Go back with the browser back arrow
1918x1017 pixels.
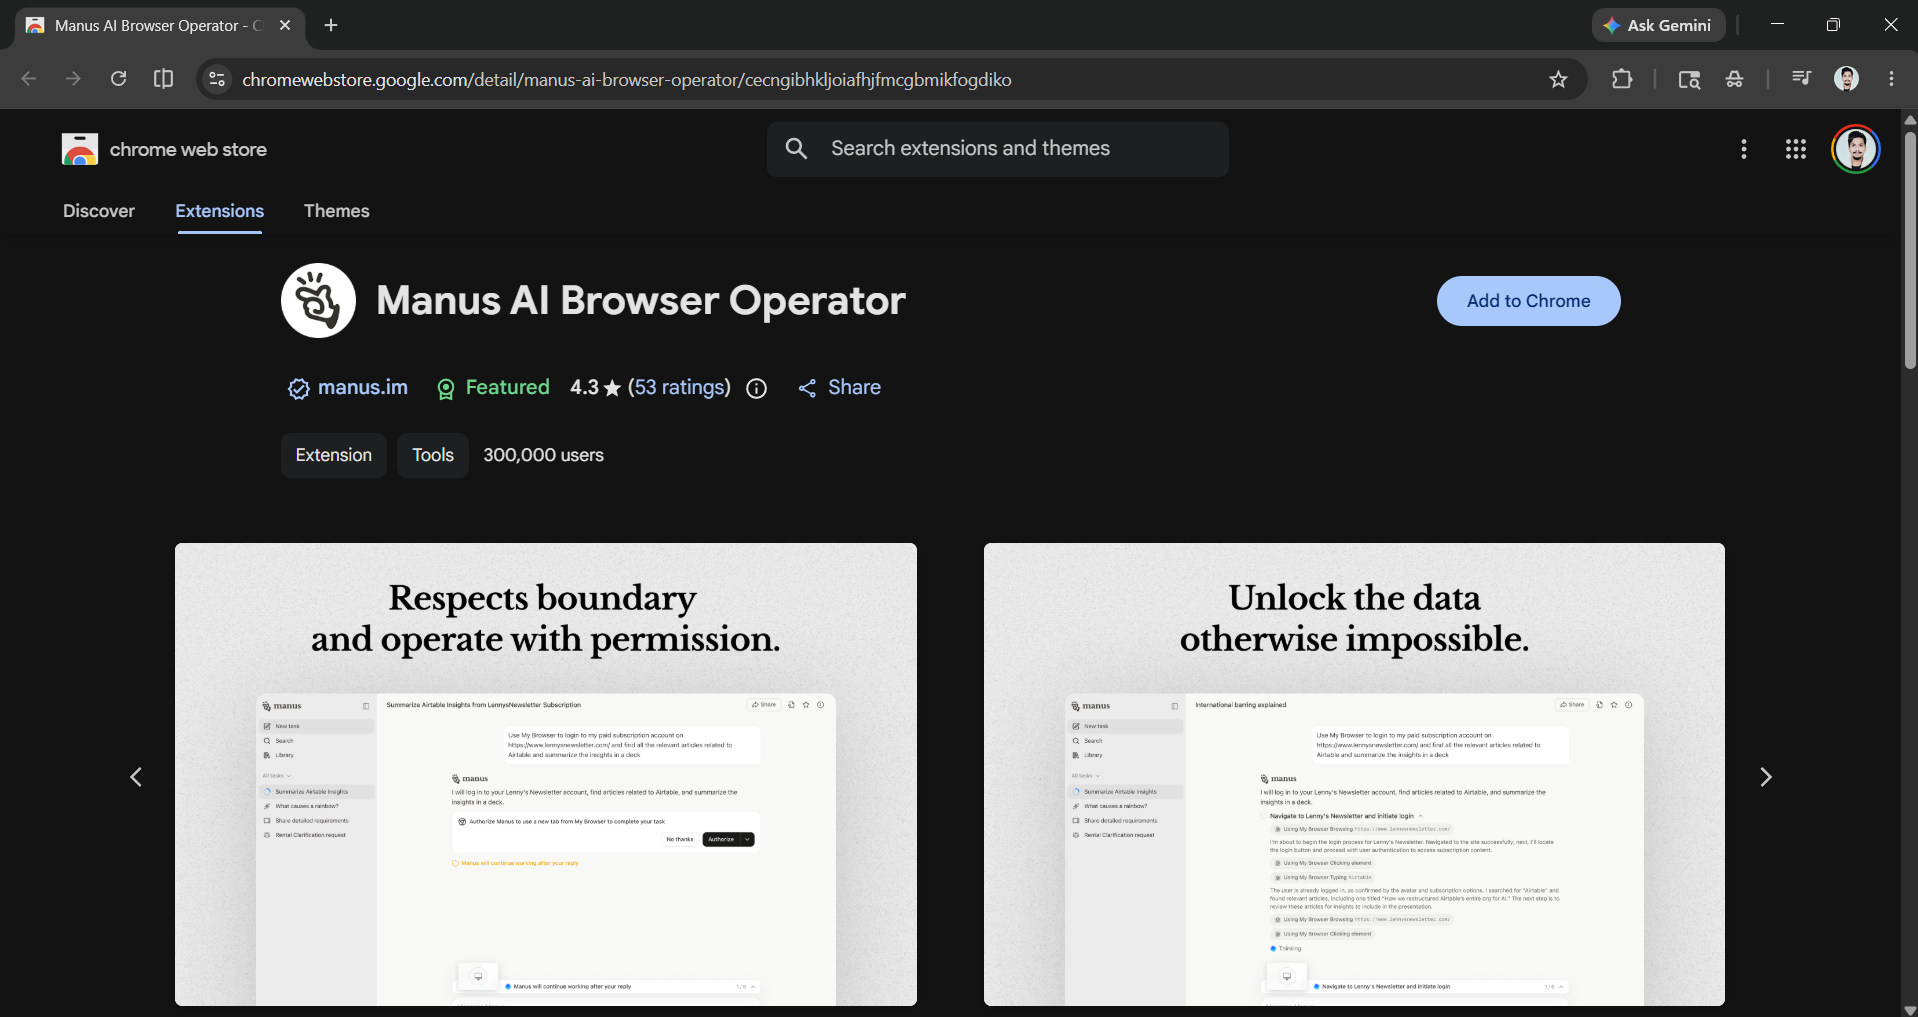pyautogui.click(x=28, y=79)
